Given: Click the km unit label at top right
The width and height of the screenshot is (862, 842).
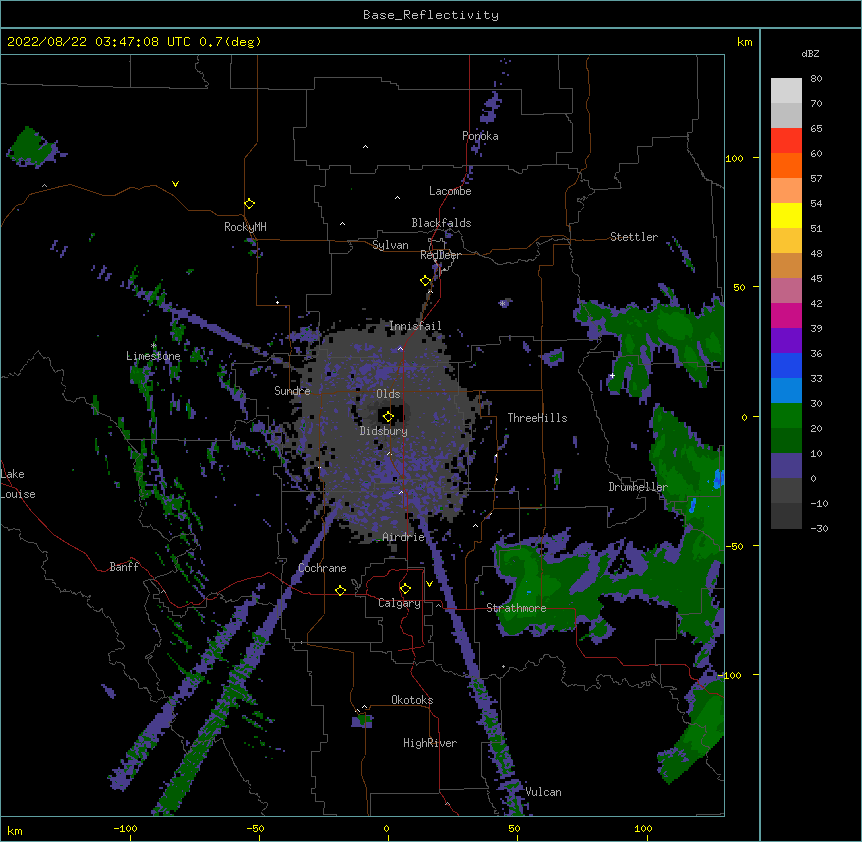Looking at the screenshot, I should click(745, 42).
